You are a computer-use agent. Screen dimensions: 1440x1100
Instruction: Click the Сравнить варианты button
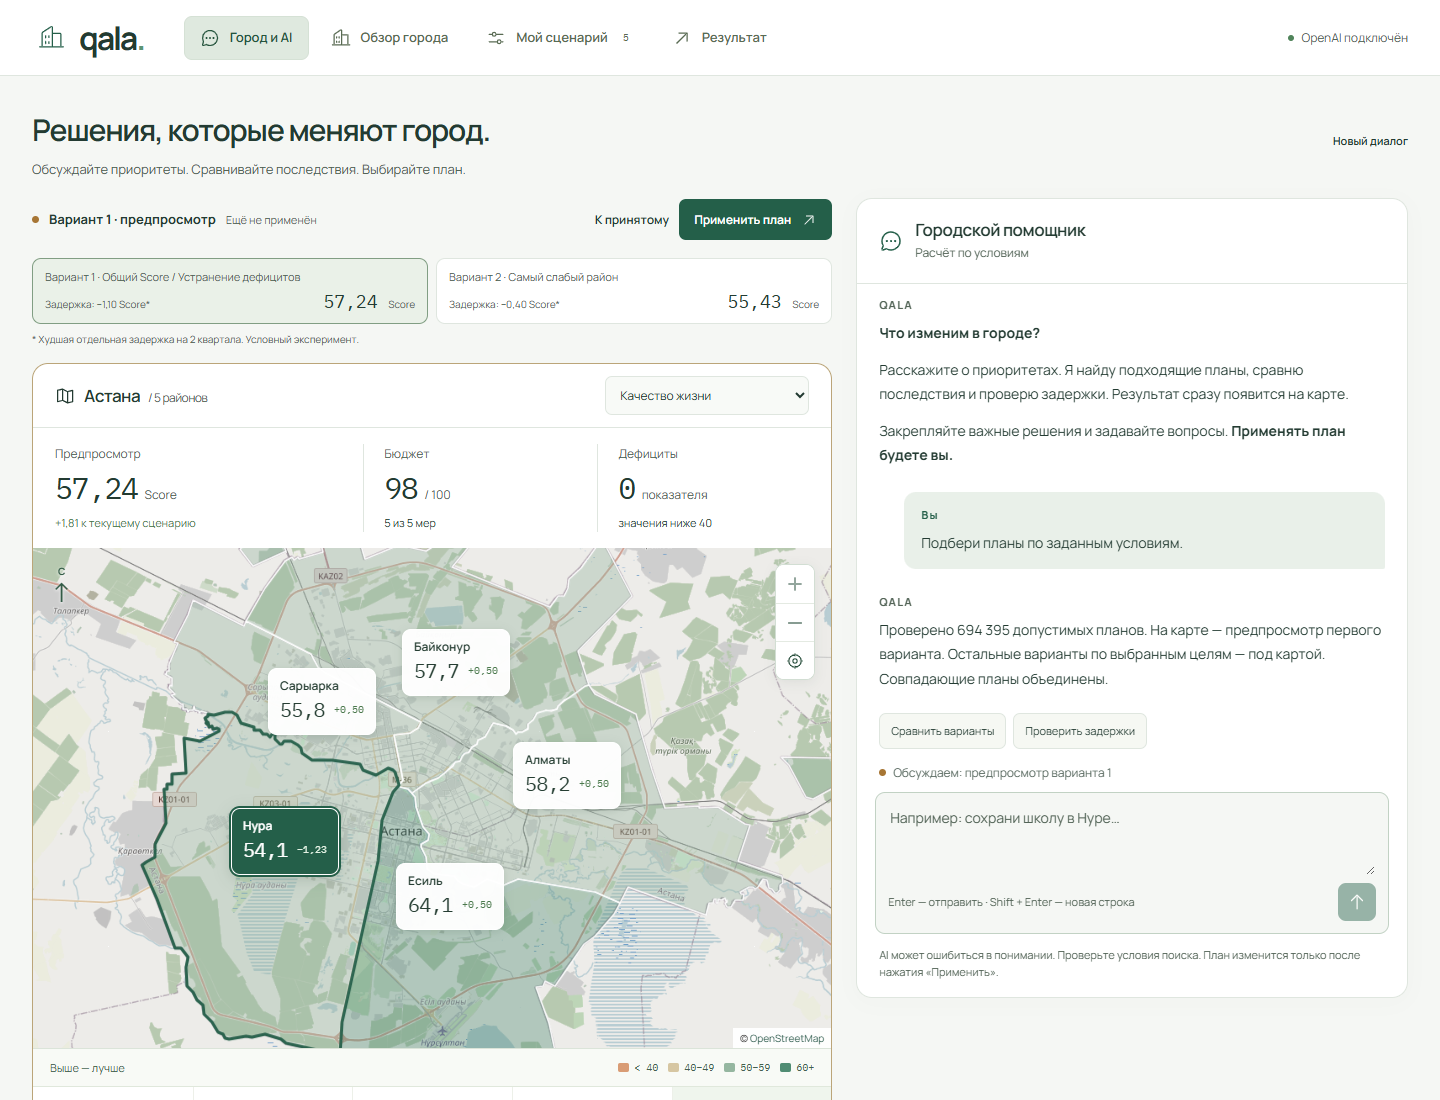tap(943, 731)
